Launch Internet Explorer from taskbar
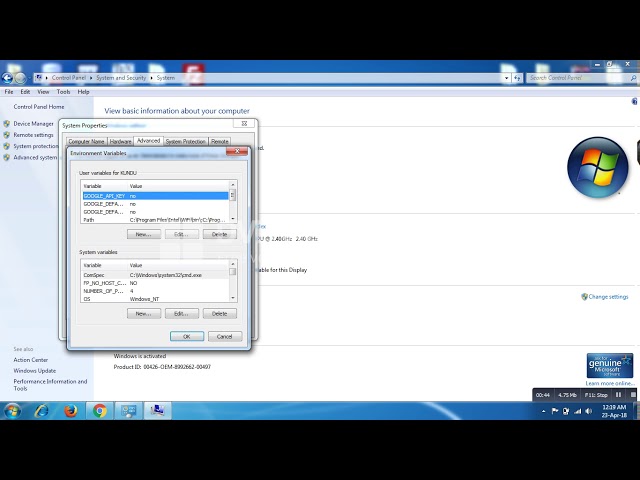 pos(41,411)
